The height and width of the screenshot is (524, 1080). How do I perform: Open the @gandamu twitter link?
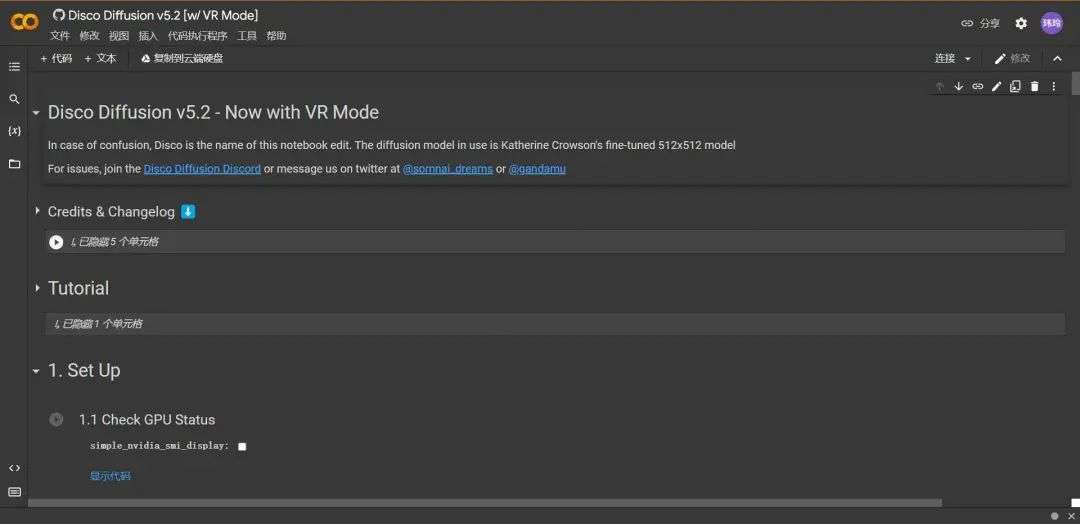pos(537,169)
